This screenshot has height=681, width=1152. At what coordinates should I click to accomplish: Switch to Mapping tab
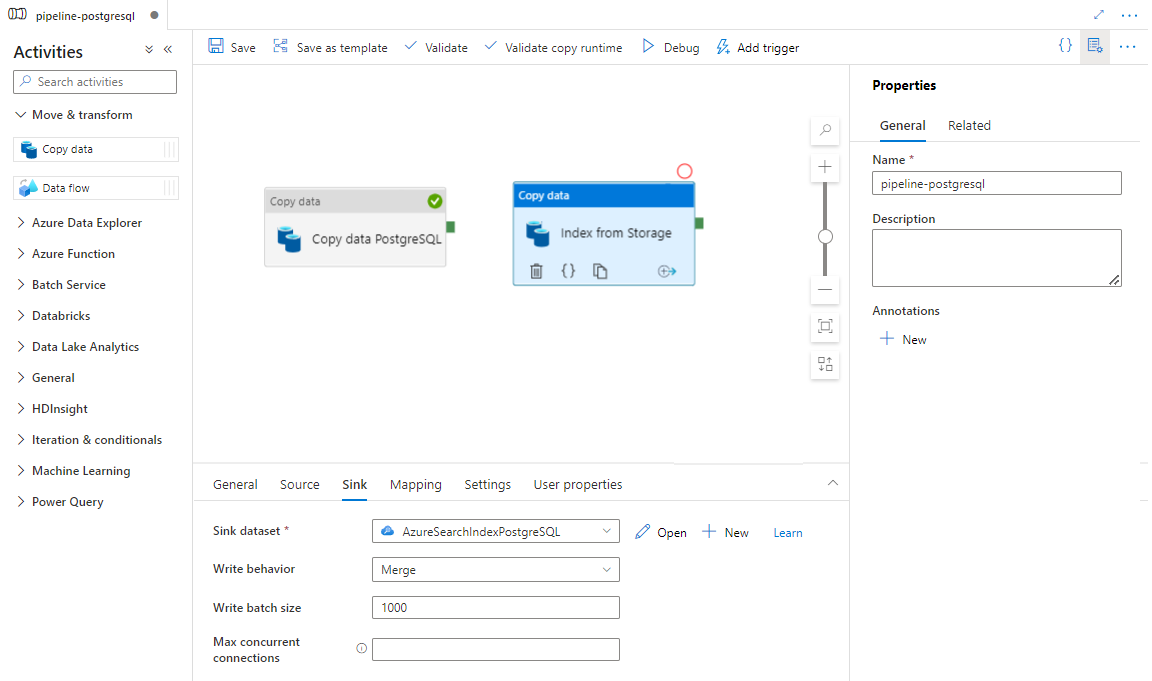click(416, 485)
